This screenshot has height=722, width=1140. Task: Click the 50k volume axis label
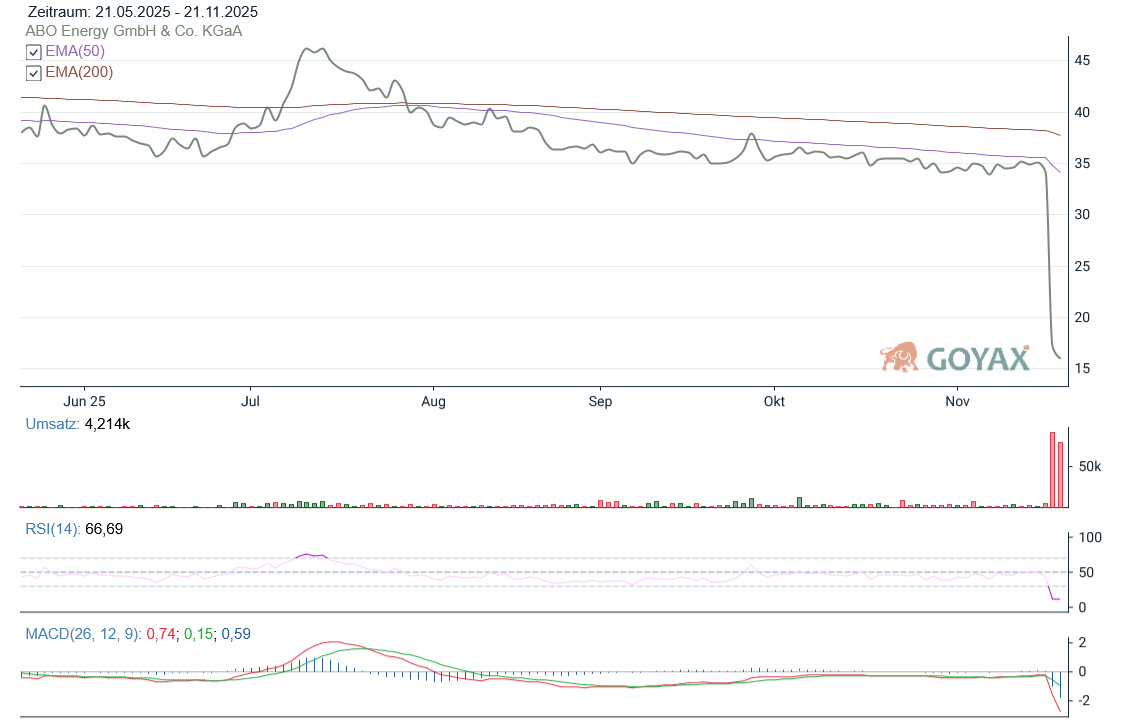[1088, 467]
